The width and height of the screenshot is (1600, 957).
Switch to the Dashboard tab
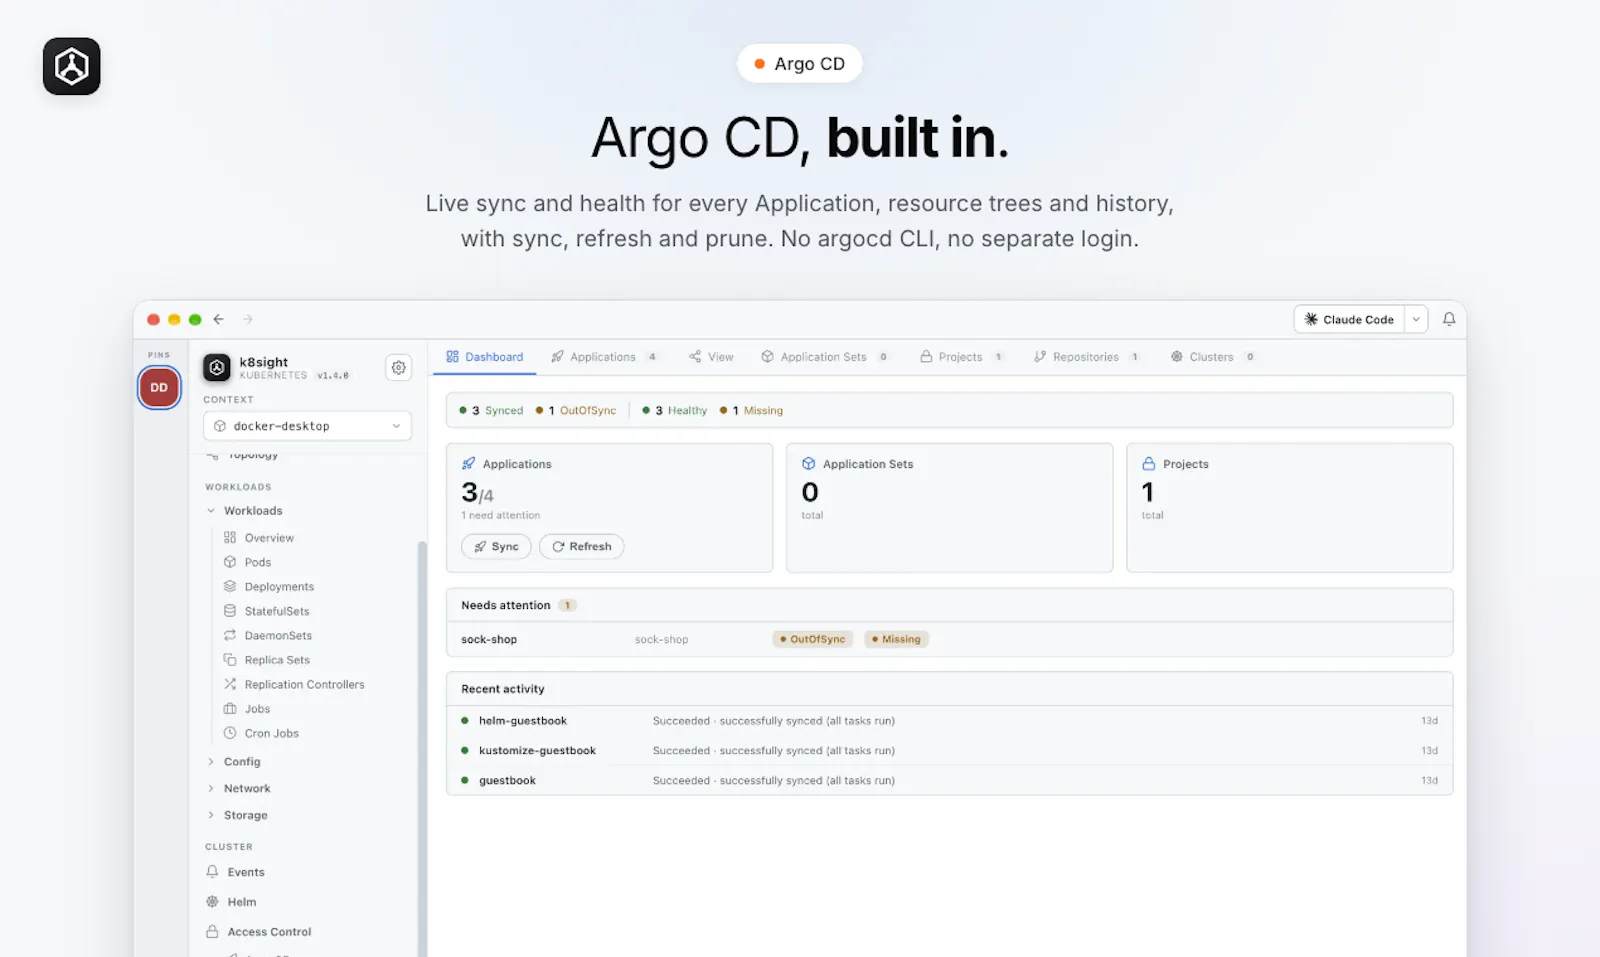[485, 357]
